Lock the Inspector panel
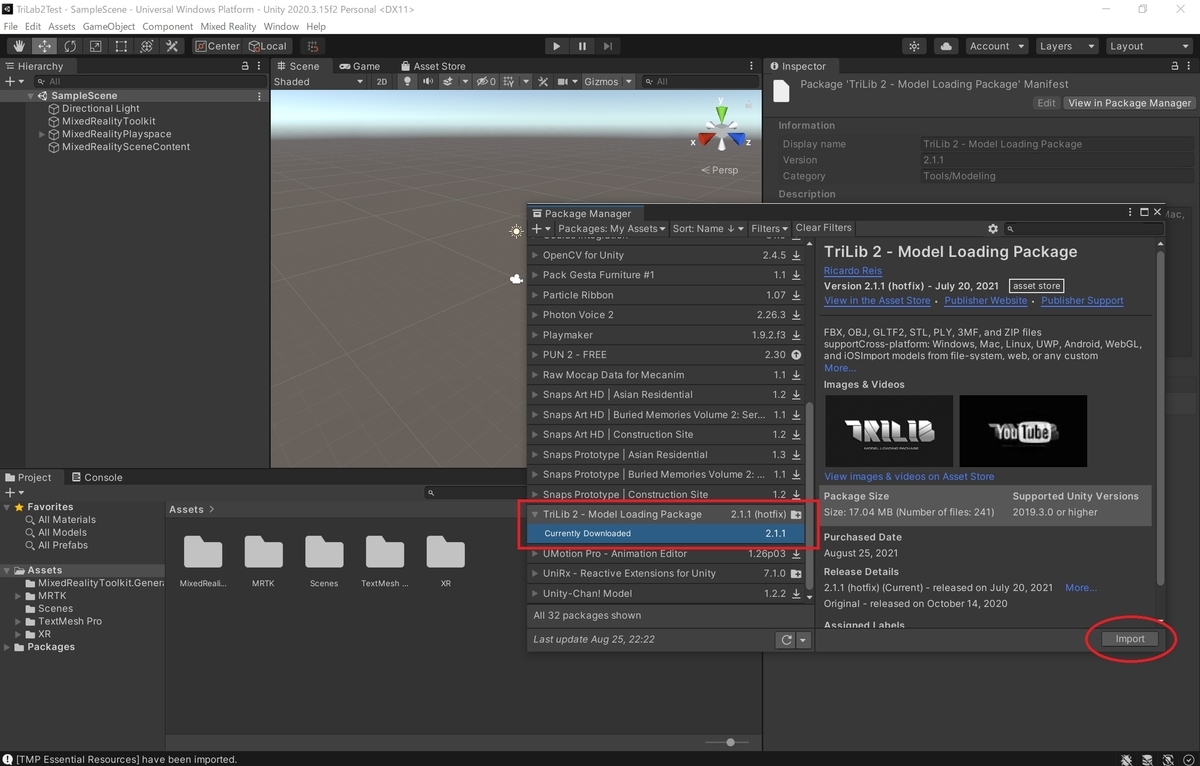1200x766 pixels. click(1177, 66)
